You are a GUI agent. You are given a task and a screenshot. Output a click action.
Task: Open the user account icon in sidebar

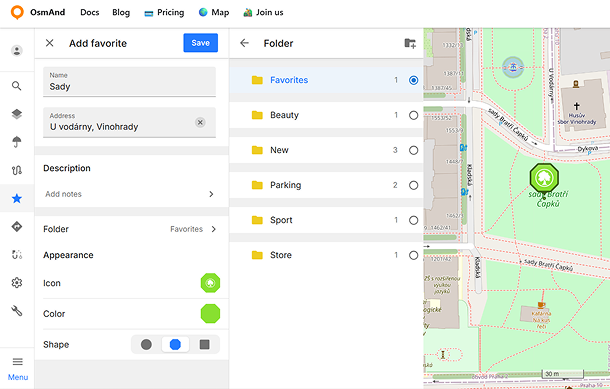pos(17,51)
